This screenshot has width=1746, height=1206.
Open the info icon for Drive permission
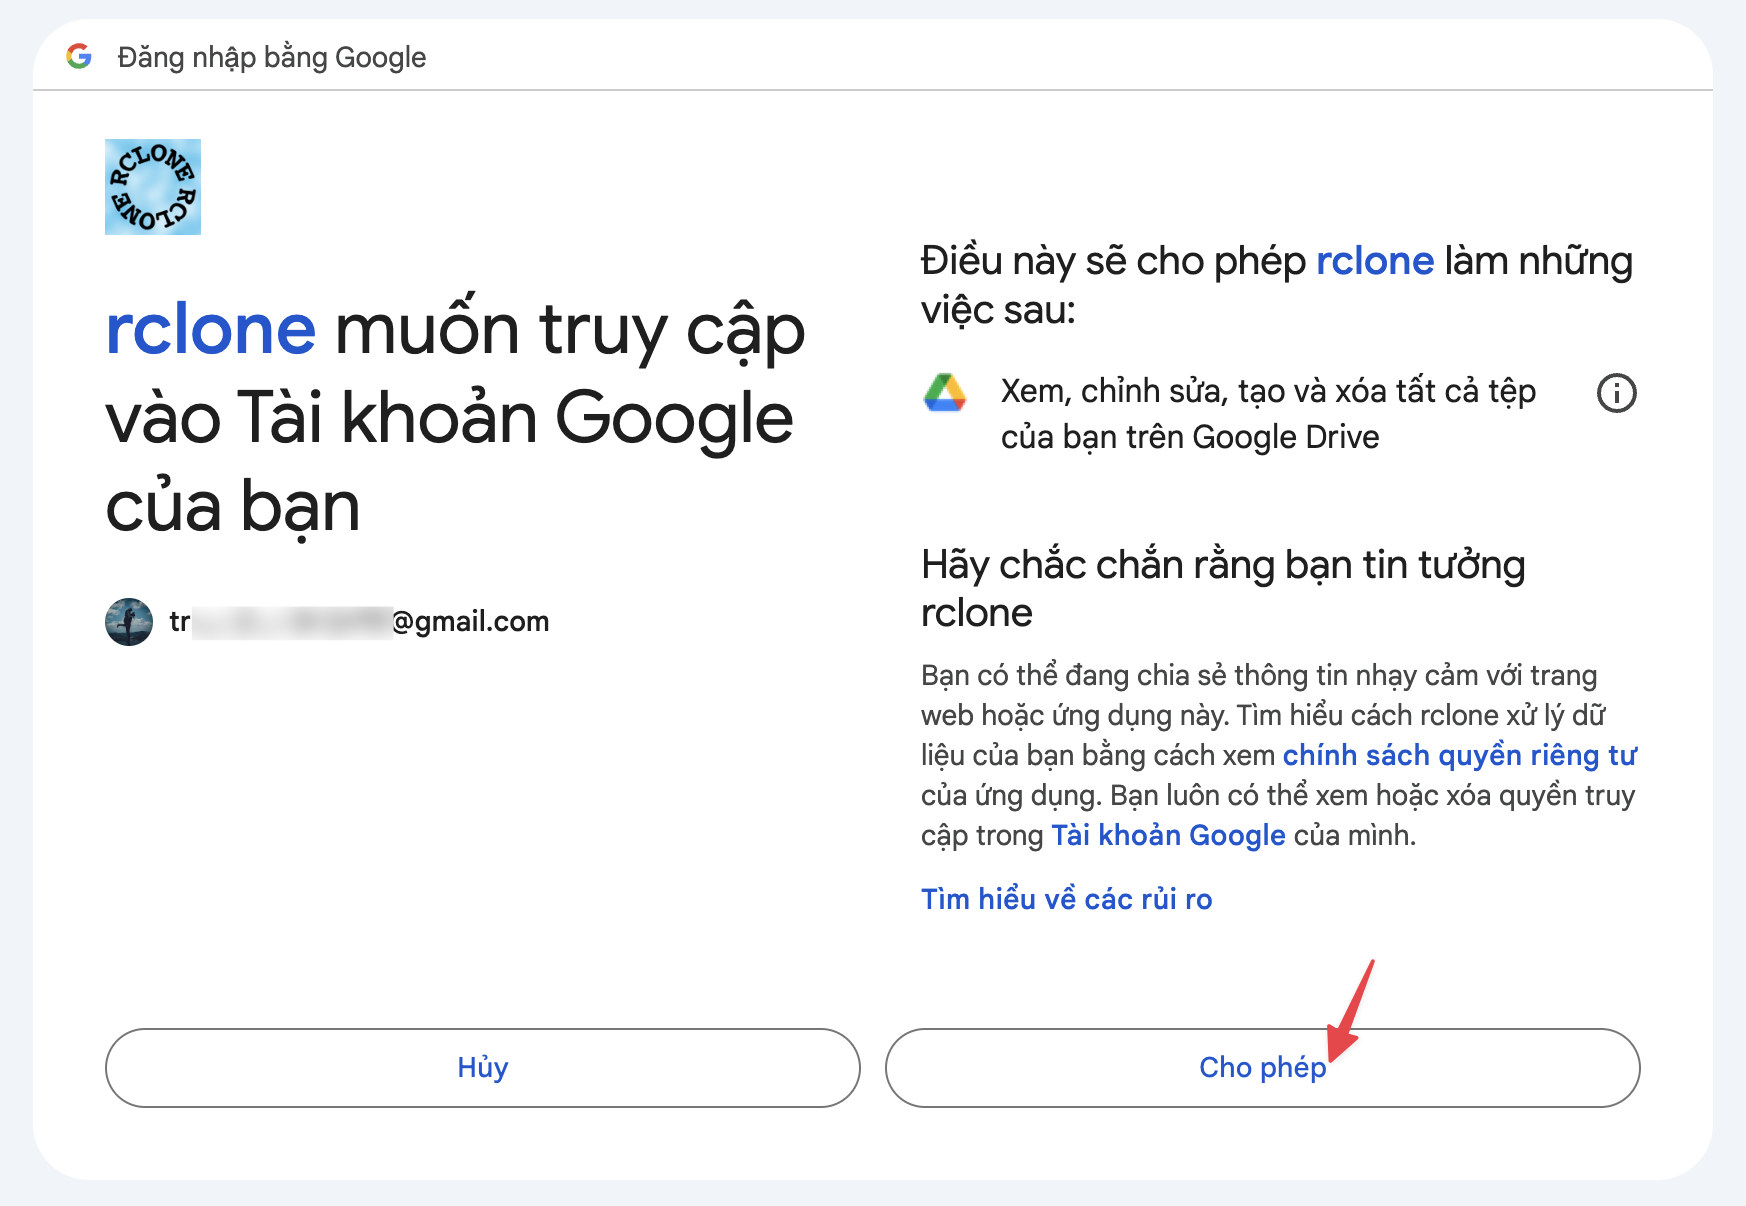(1617, 393)
